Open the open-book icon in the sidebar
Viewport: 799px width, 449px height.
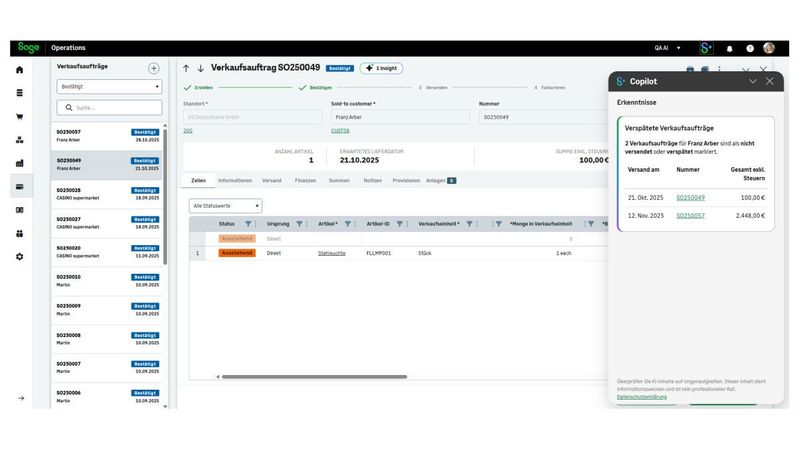(x=19, y=210)
